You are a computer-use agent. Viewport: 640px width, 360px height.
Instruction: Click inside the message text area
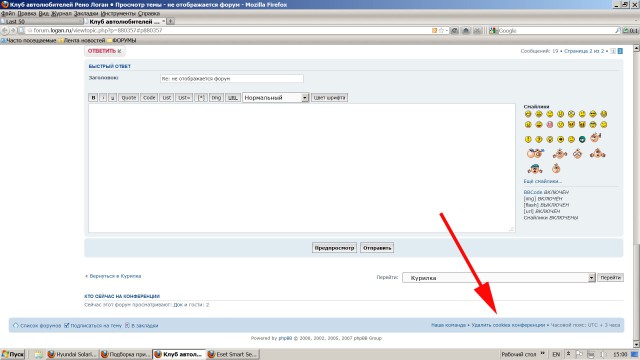(x=302, y=168)
